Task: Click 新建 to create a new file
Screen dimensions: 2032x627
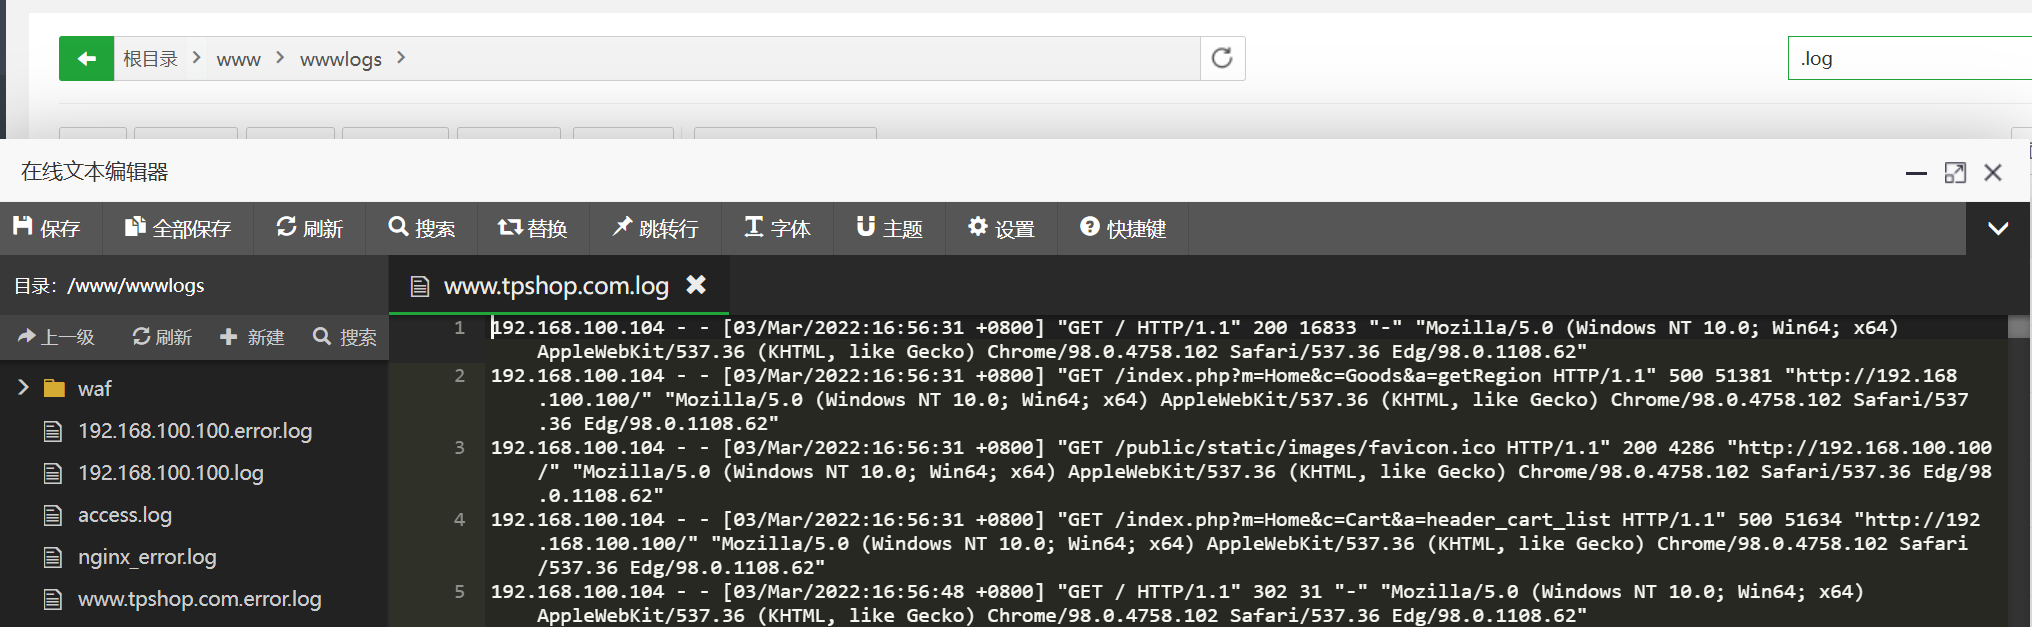Action: (x=252, y=338)
